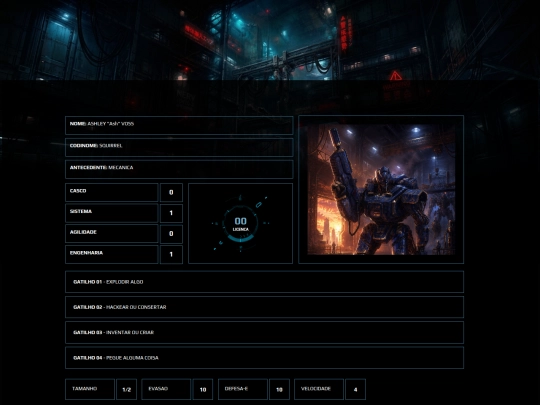Select GATILHO 02 Hackear ou Consertar row
This screenshot has height=405, width=540.
pyautogui.click(x=264, y=307)
